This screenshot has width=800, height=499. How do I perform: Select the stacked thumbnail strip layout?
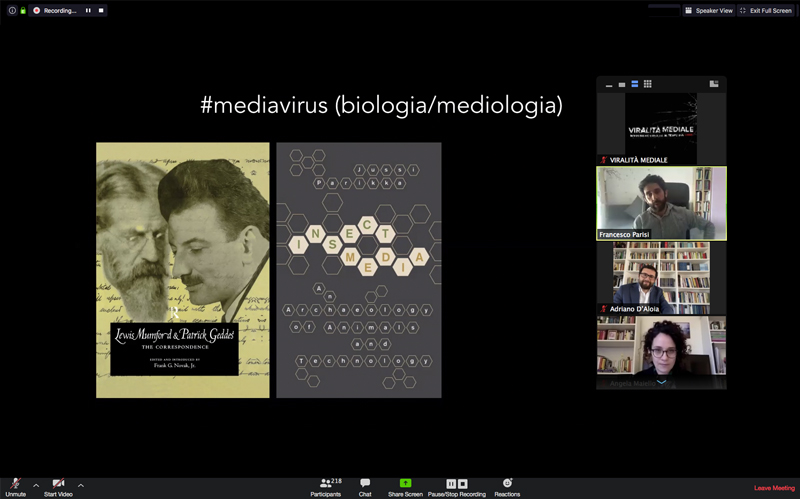(x=635, y=84)
